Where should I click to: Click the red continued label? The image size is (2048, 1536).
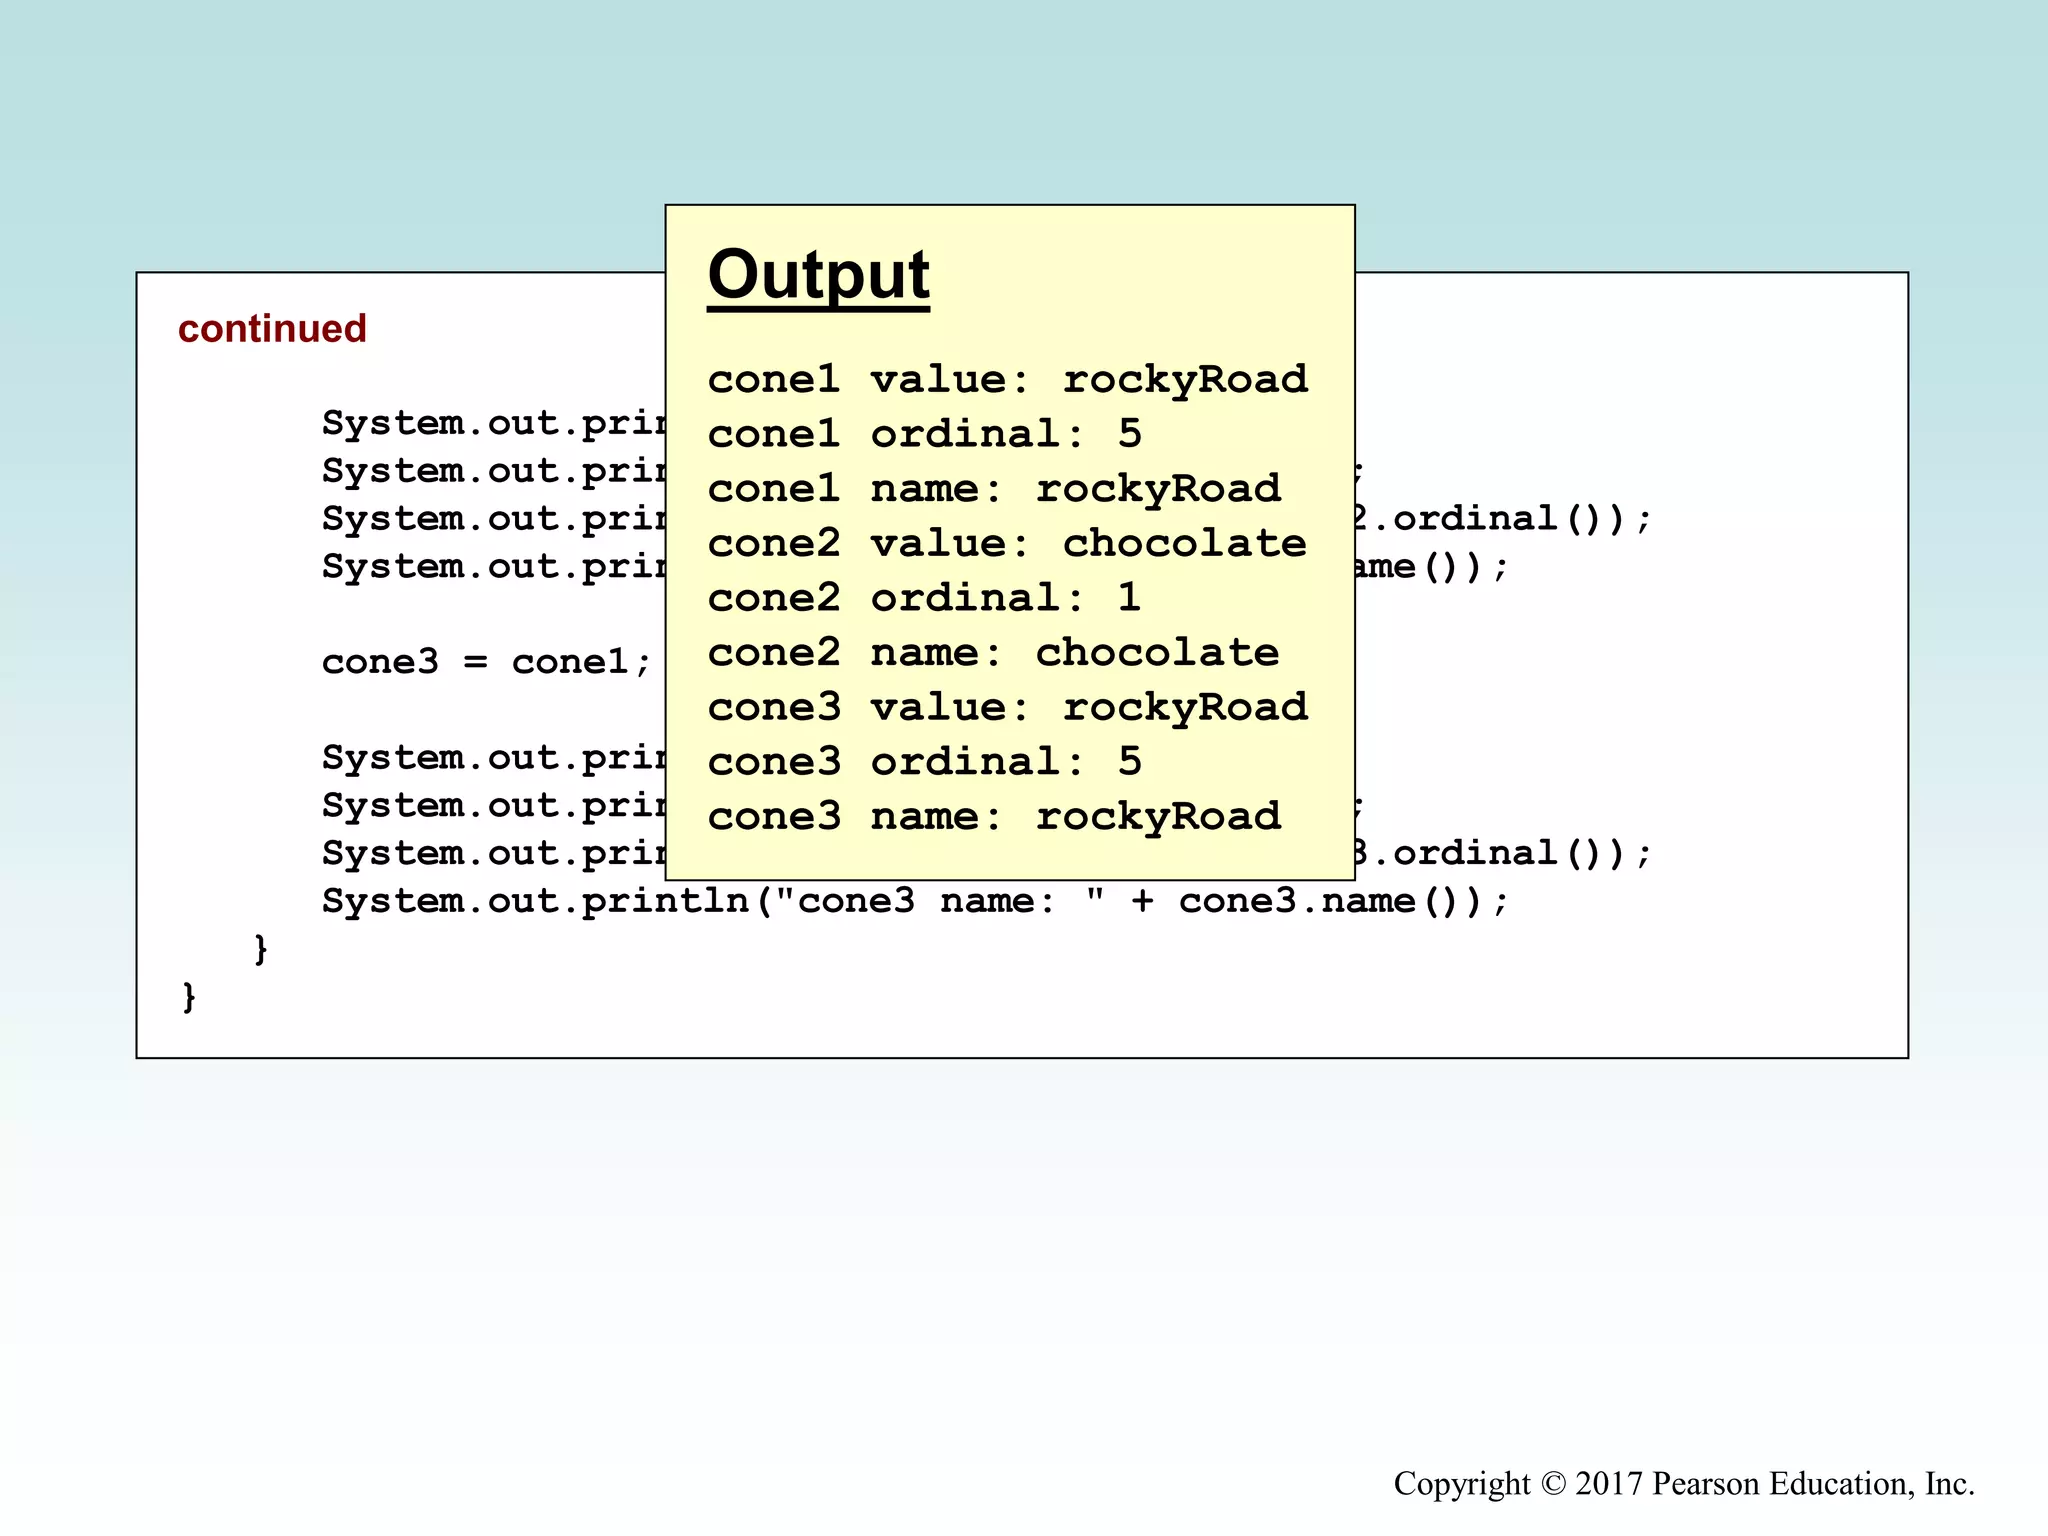tap(272, 329)
